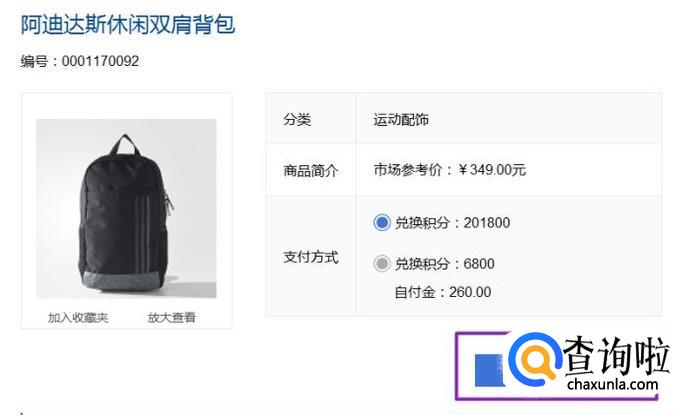Image resolution: width=682 pixels, height=415 pixels.
Task: Click the Adidas backpack product image
Action: tap(126, 208)
